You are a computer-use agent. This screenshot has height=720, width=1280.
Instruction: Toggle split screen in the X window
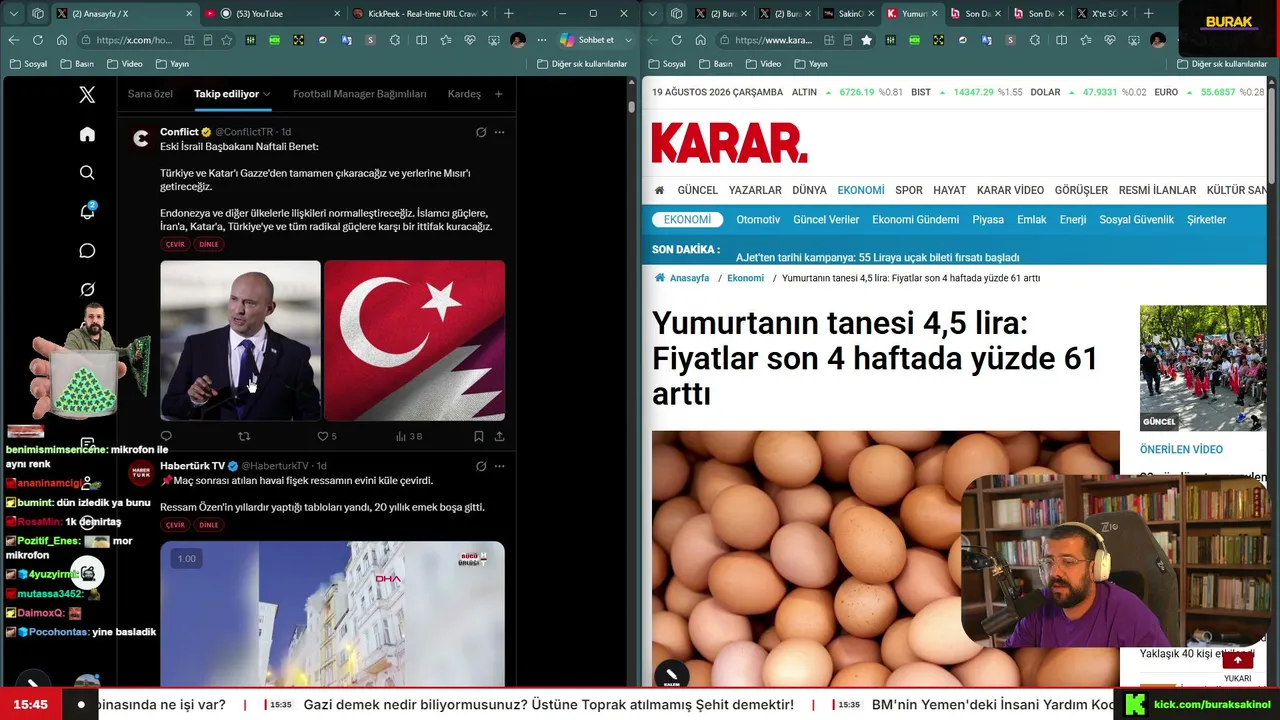(421, 40)
